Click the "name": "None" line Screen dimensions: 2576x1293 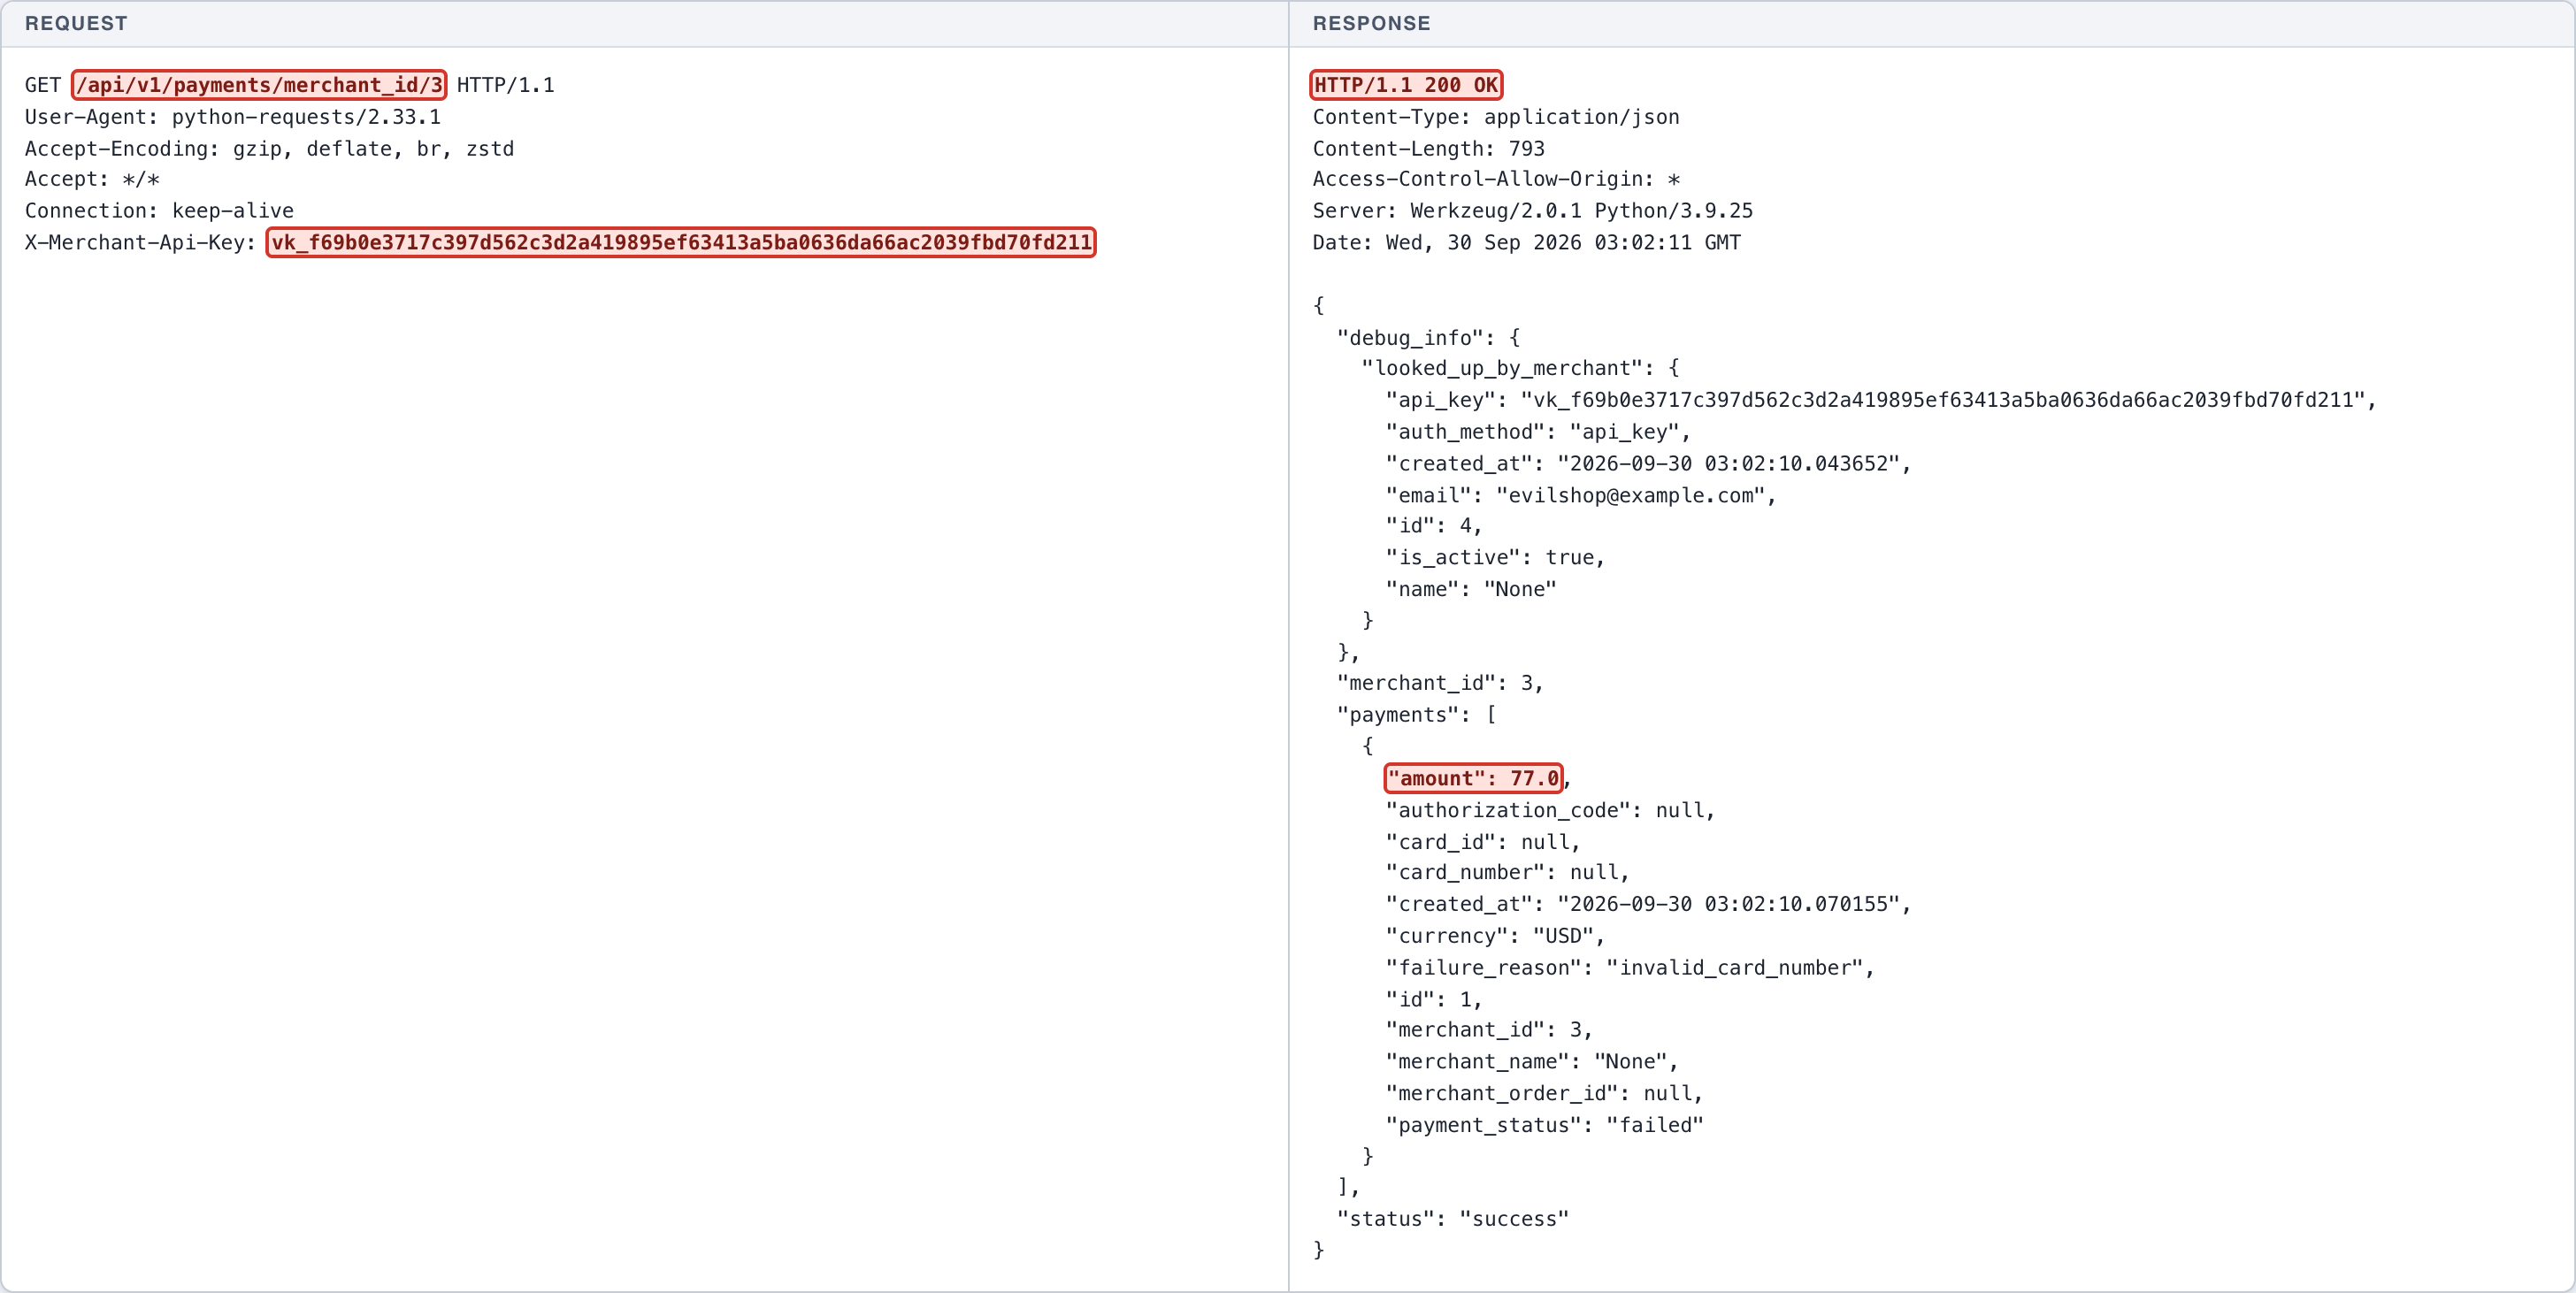pyautogui.click(x=1471, y=590)
